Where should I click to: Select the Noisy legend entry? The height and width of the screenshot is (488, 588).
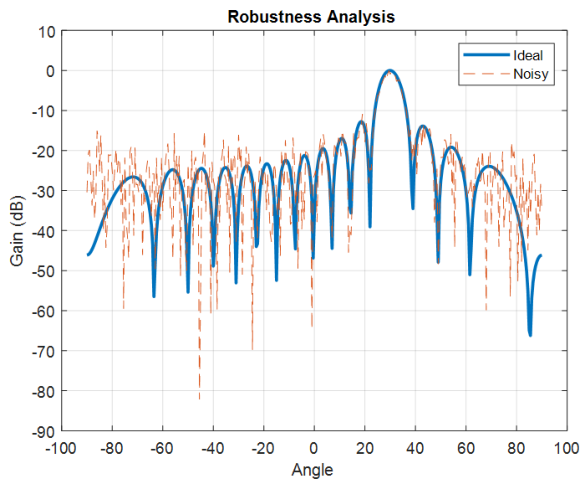(531, 74)
